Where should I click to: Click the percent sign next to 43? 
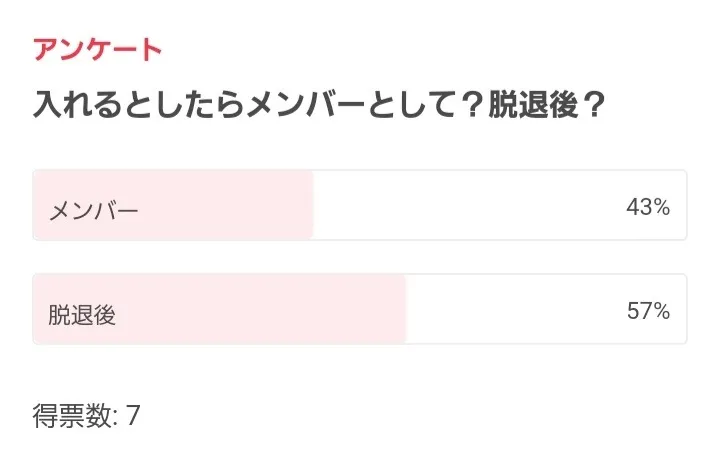(661, 207)
